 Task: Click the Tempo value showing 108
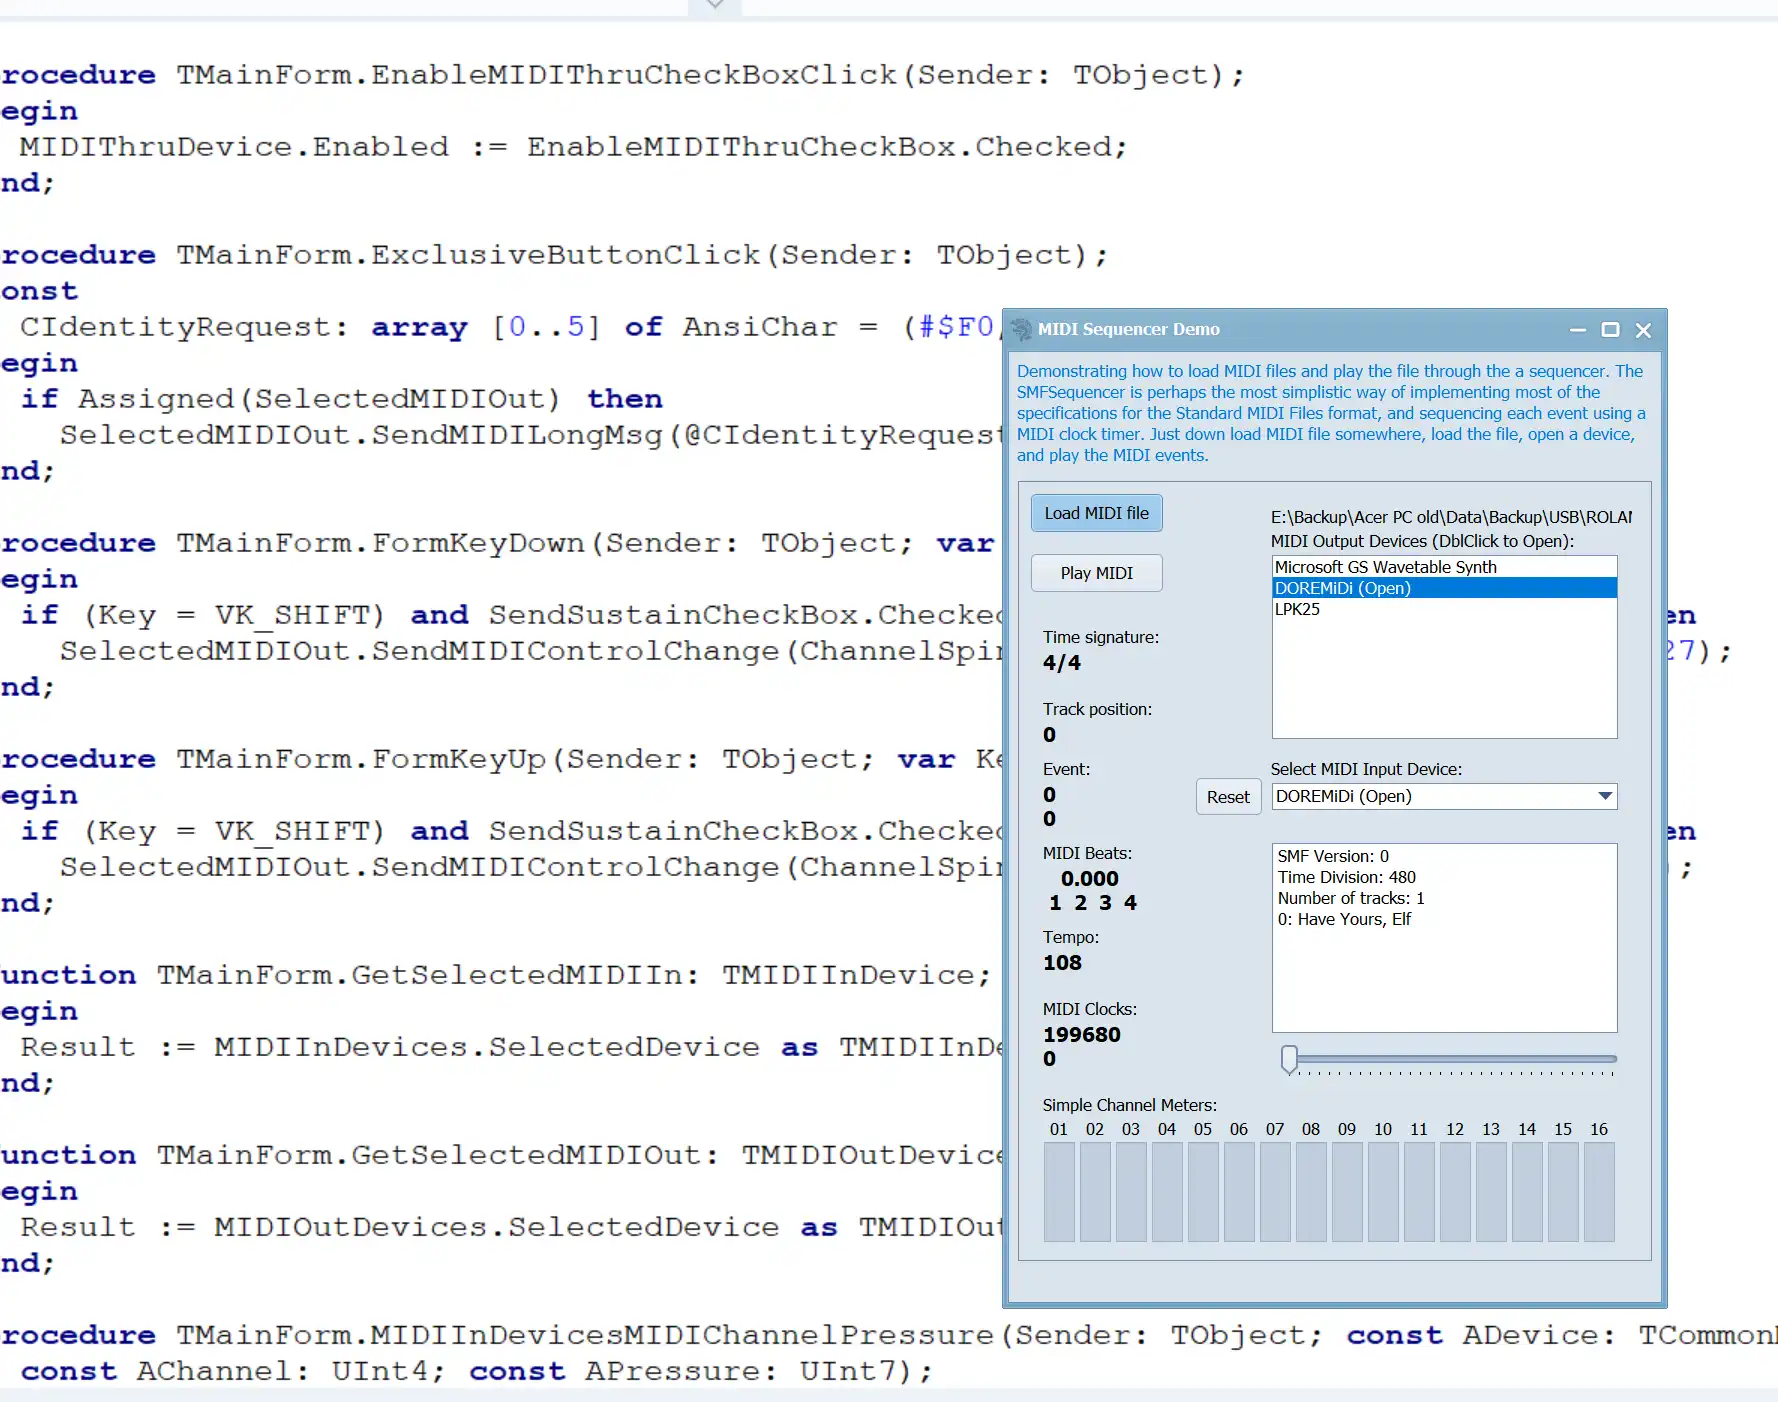[x=1062, y=963]
